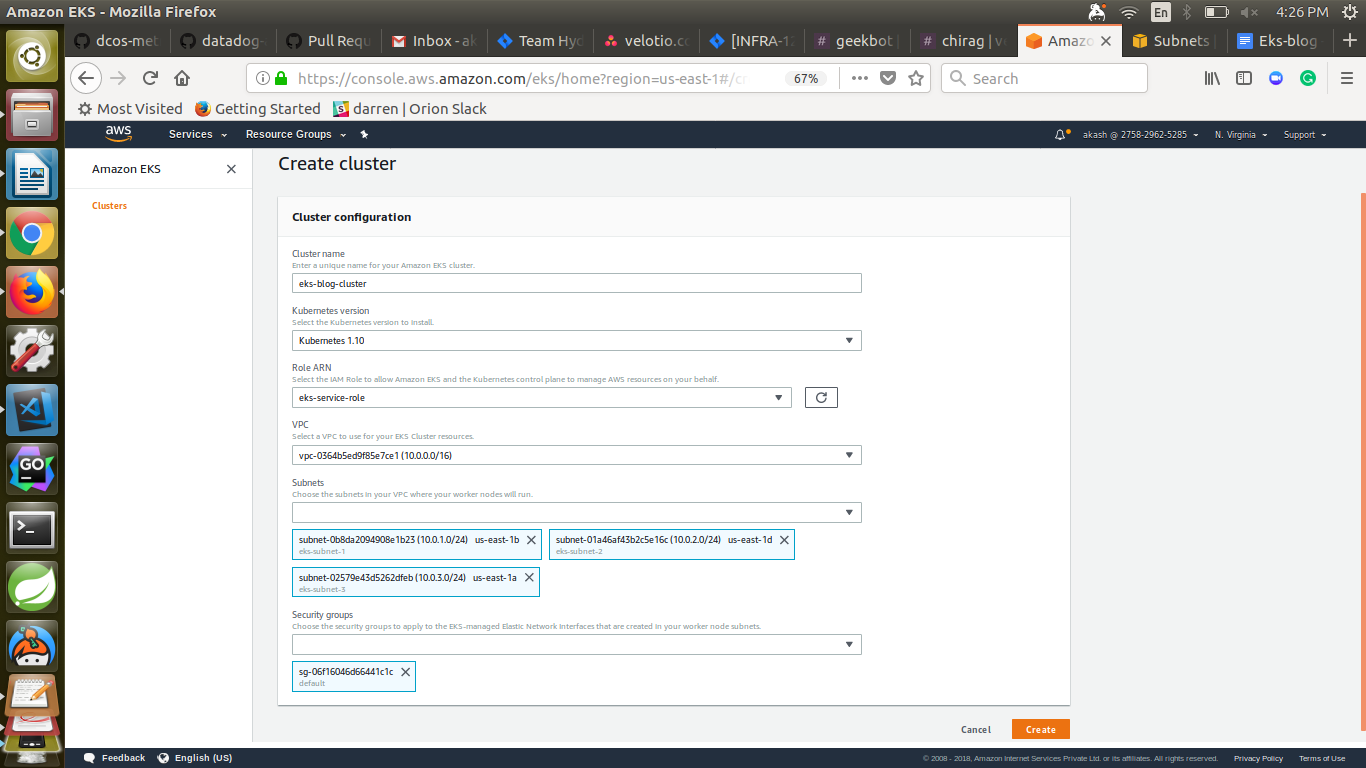This screenshot has height=768, width=1366.
Task: Reload the current page
Action: [x=151, y=78]
